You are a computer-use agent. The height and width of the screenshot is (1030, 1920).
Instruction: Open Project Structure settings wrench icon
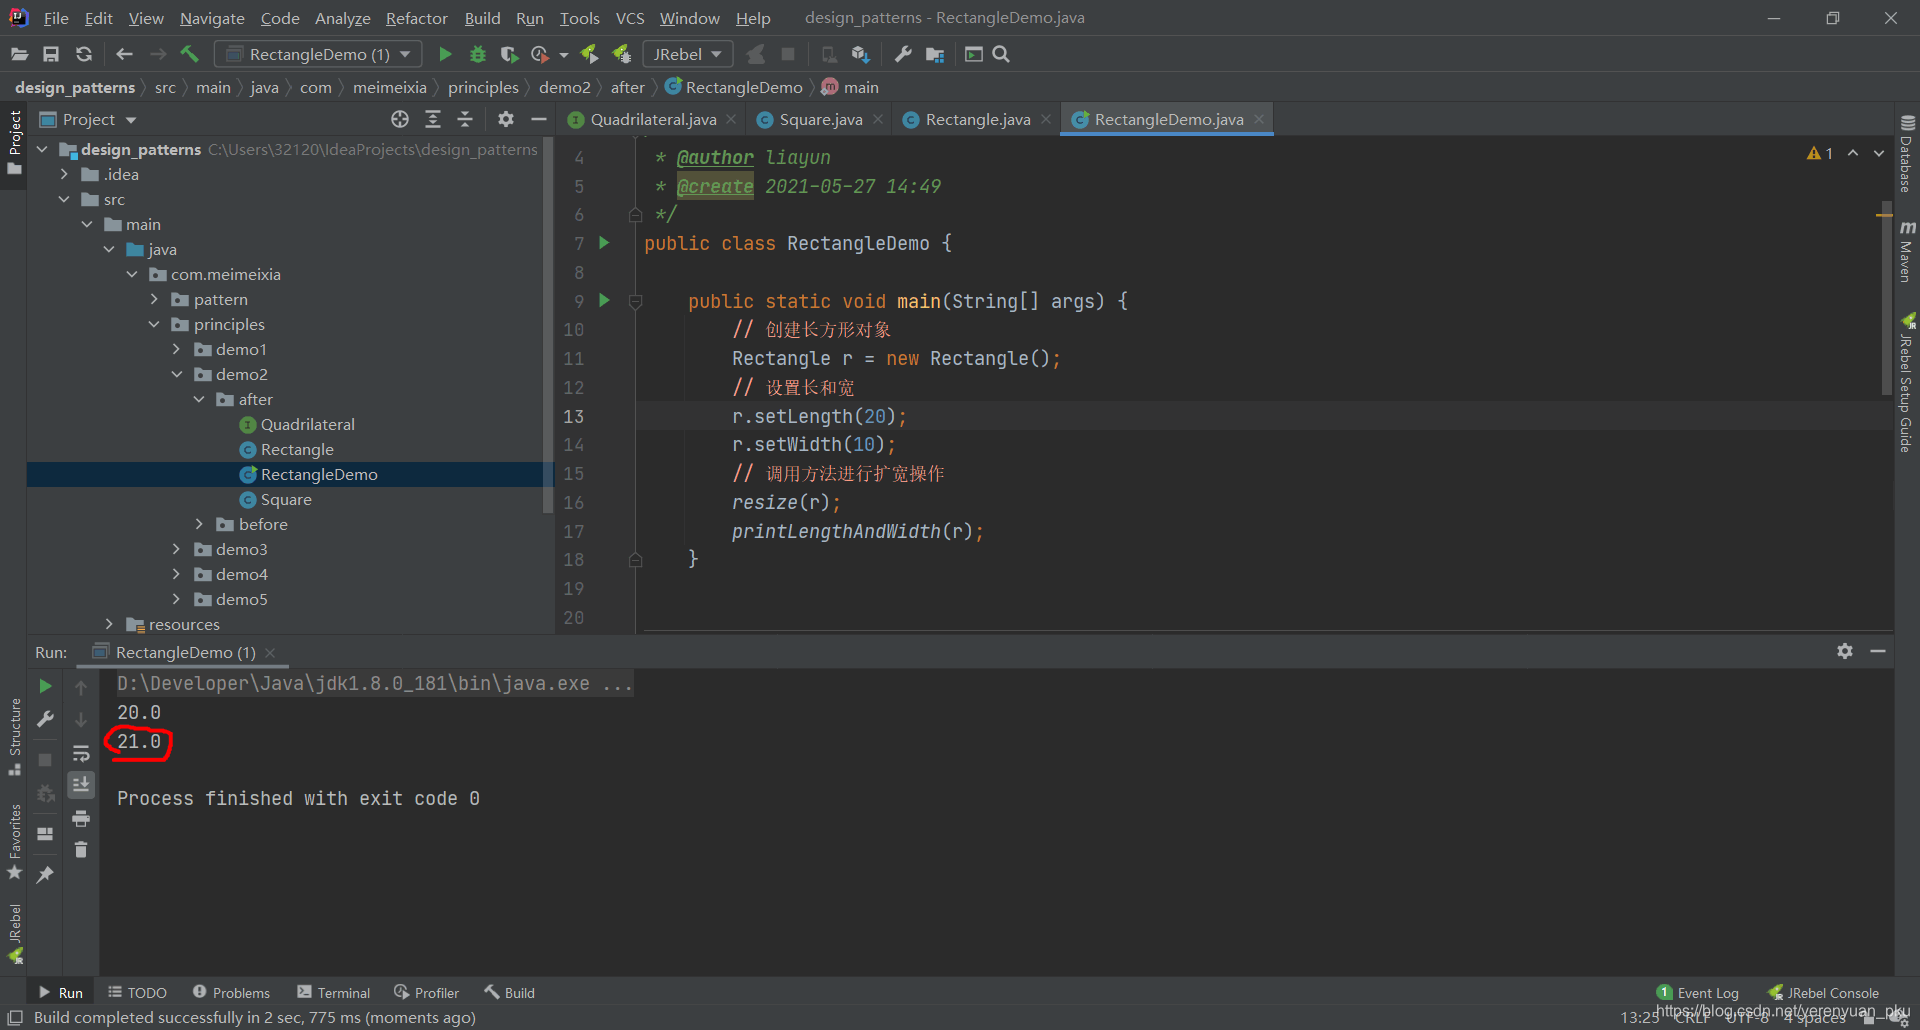point(903,54)
